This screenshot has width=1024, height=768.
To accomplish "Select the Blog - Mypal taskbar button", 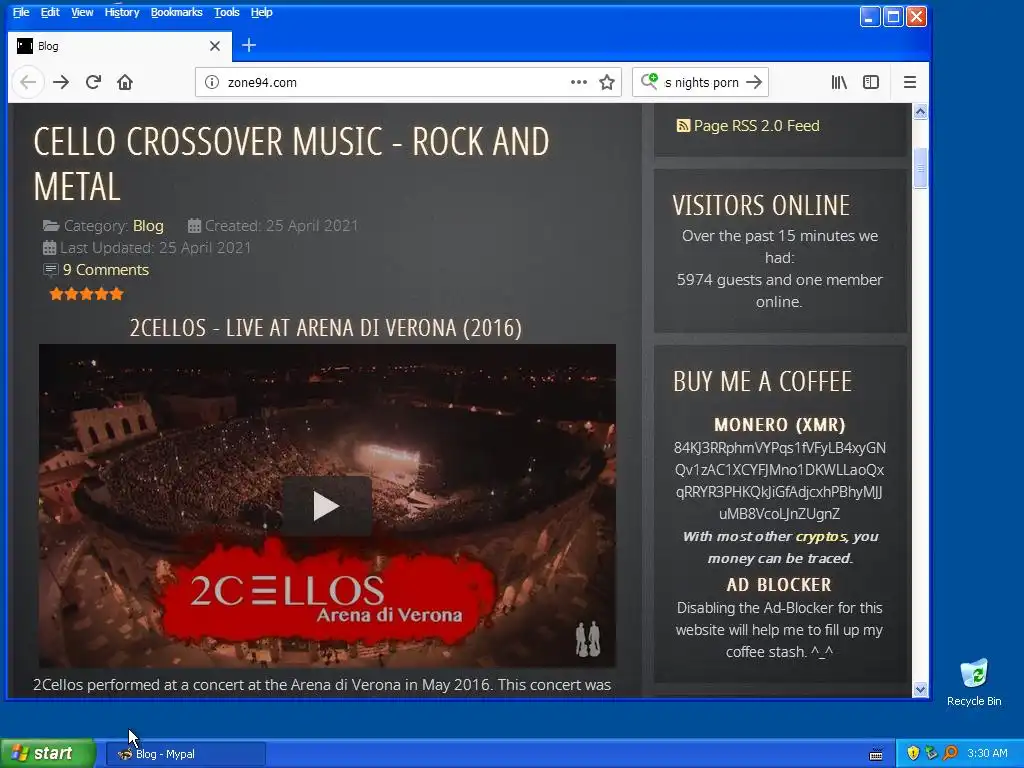I will [x=186, y=754].
